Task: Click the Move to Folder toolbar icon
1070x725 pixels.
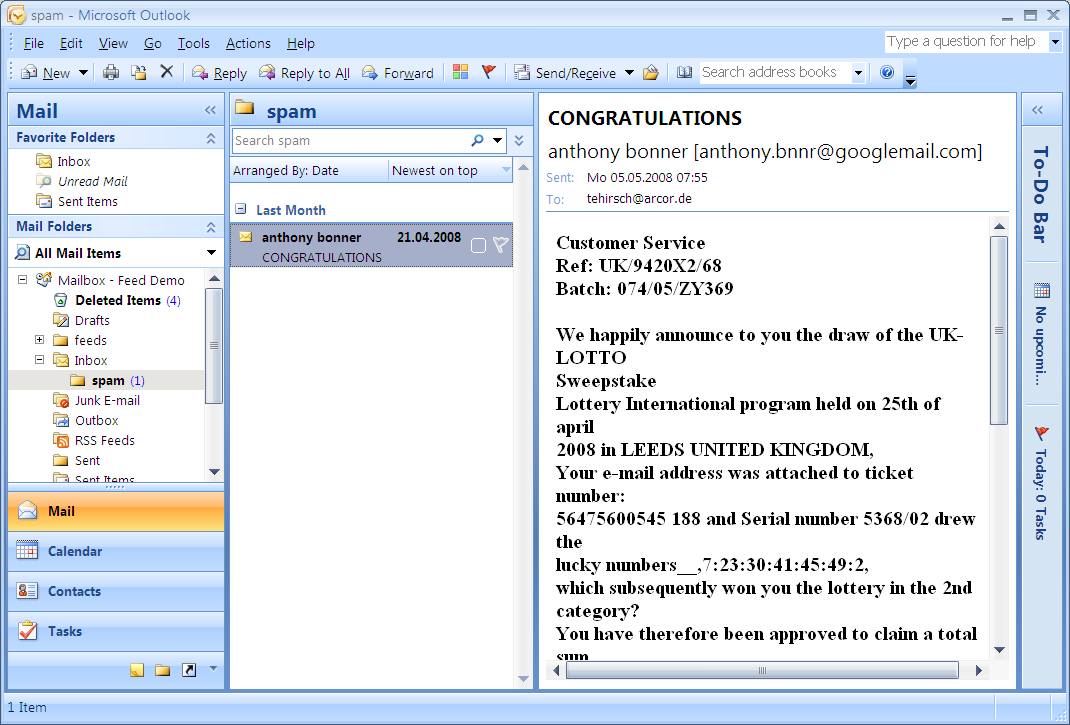Action: [139, 73]
